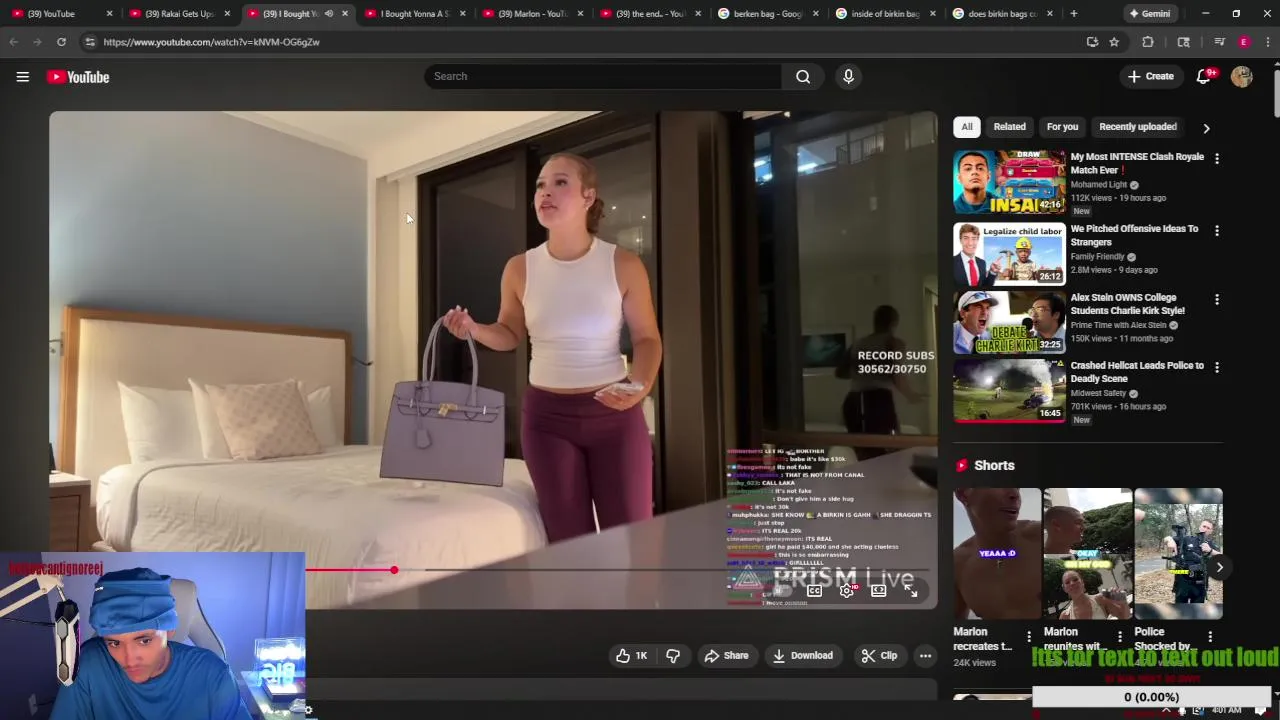1280x720 pixels.
Task: Open Gemini in Chrome
Action: (1149, 14)
